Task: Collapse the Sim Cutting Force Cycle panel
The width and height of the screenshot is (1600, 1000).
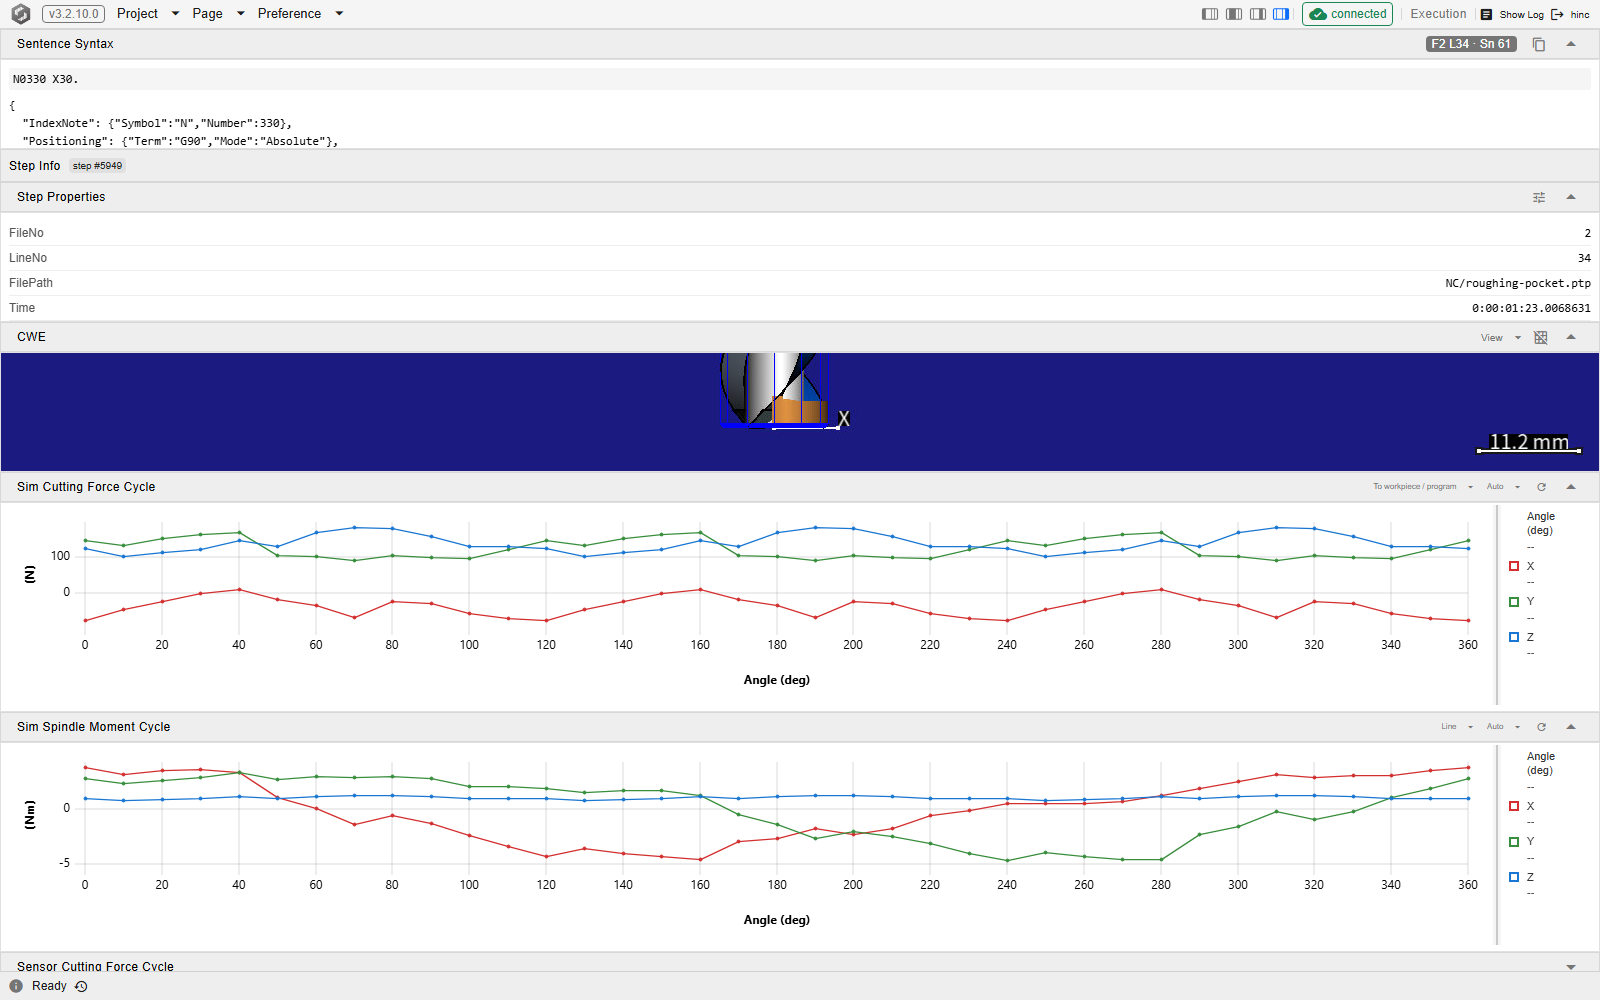Action: 1571,487
